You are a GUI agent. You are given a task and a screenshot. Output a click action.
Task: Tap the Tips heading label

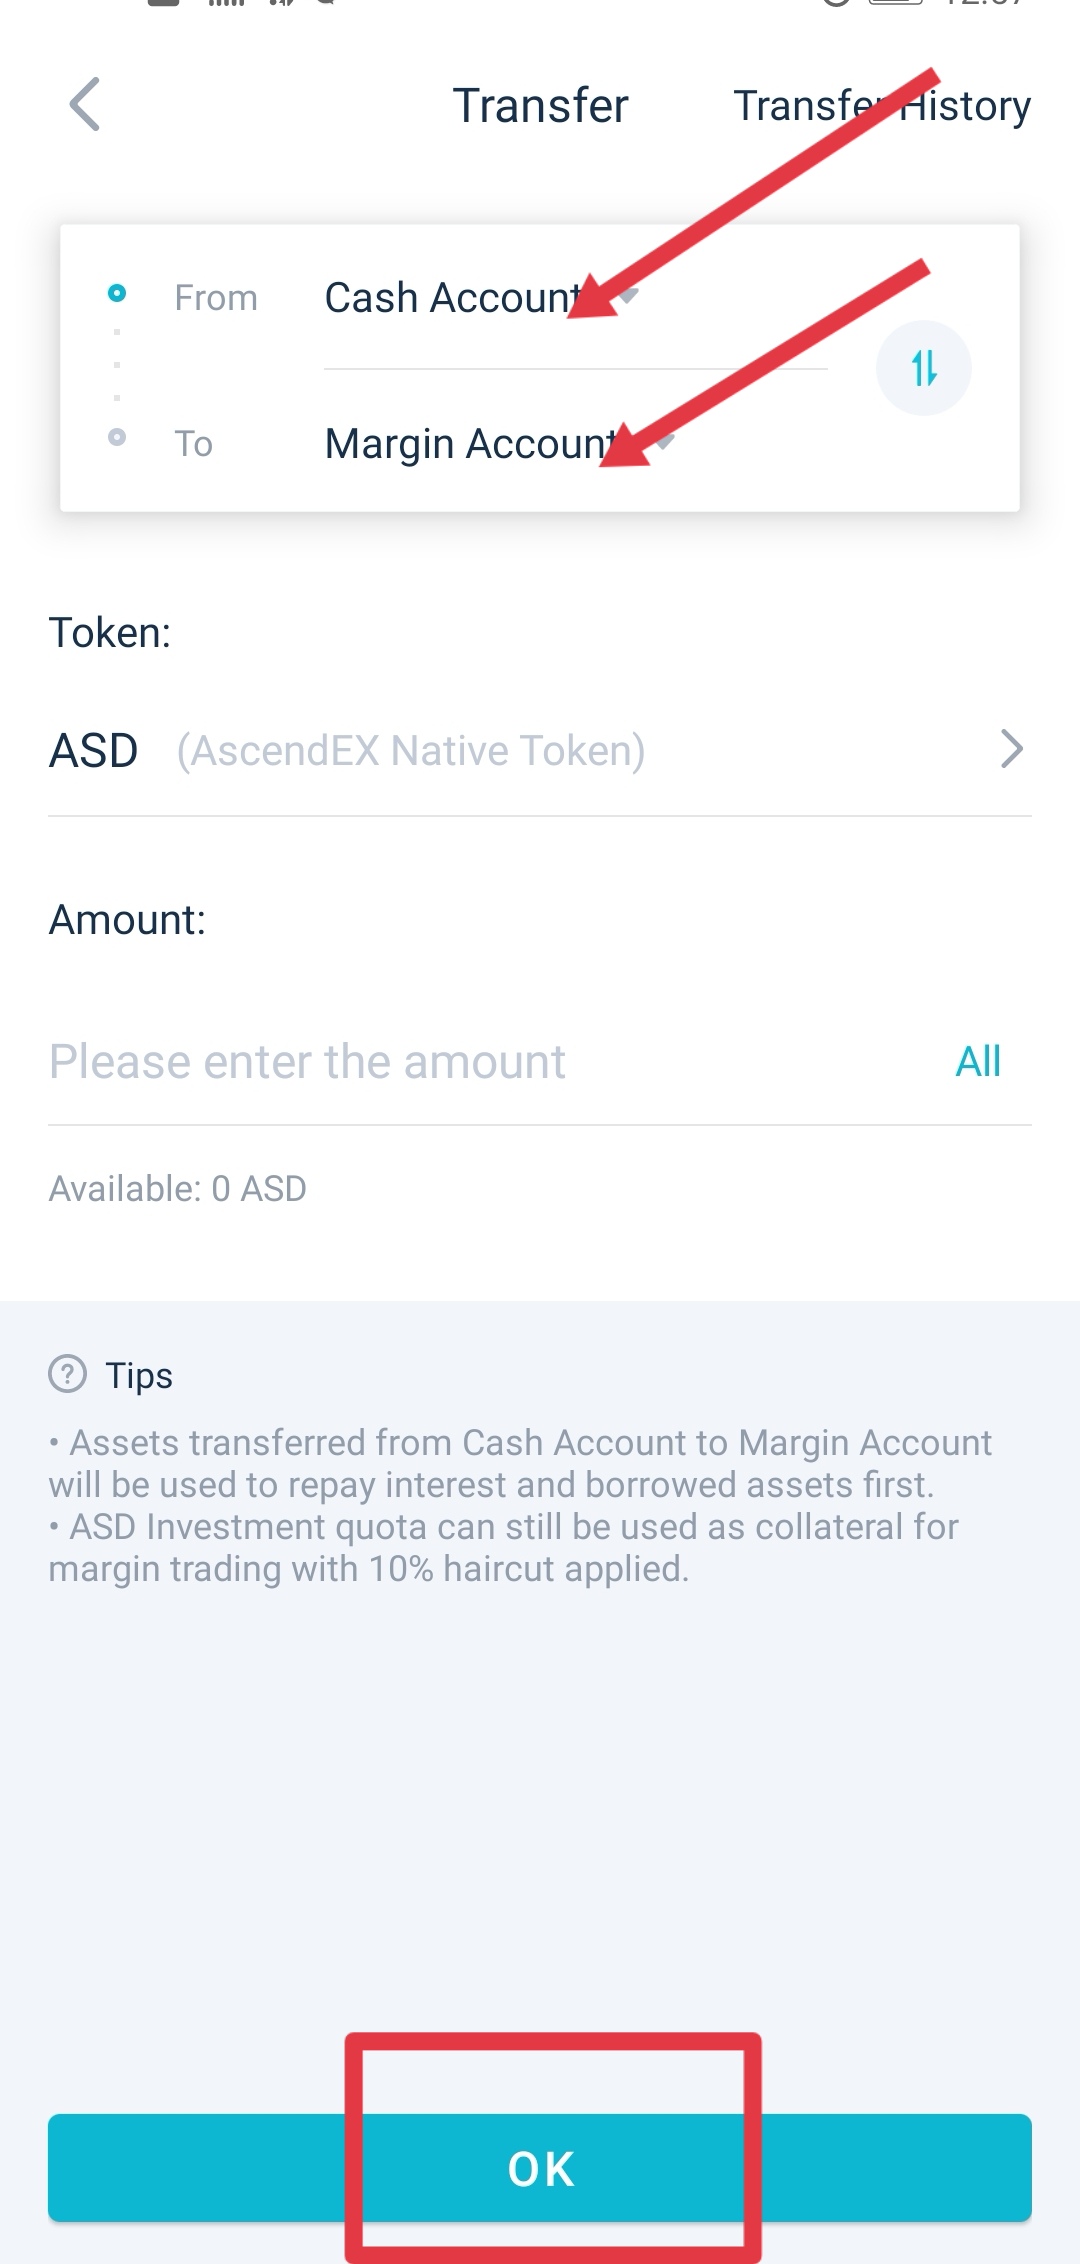pos(139,1376)
